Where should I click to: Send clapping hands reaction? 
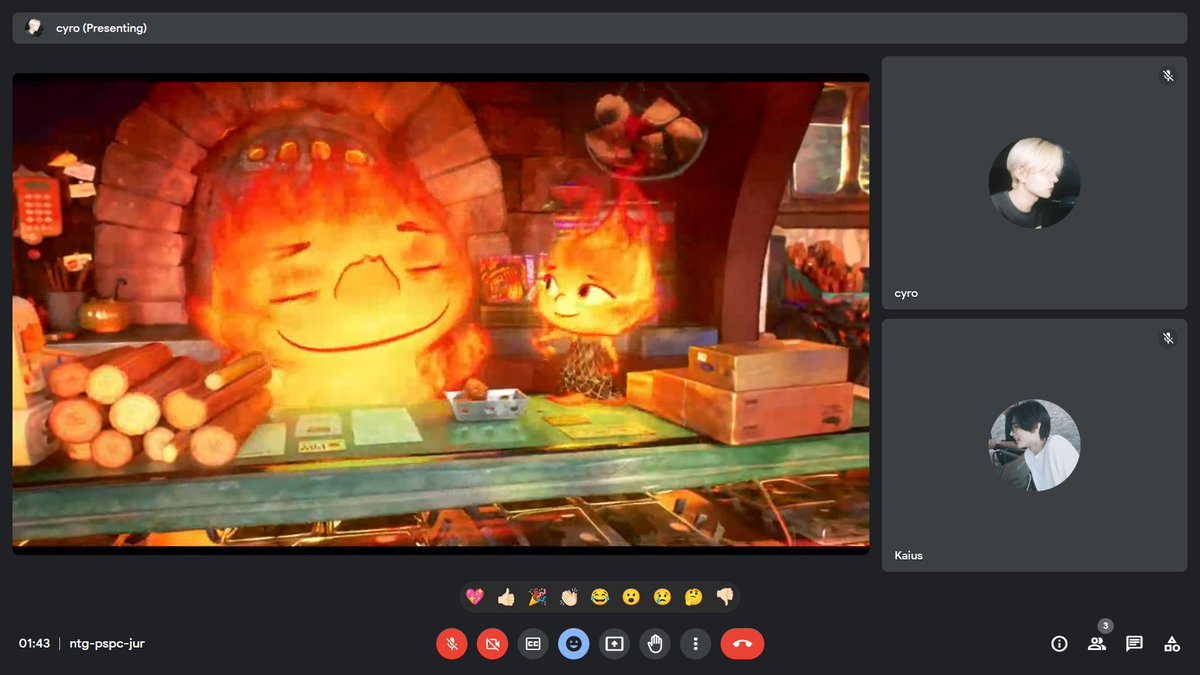click(x=568, y=597)
